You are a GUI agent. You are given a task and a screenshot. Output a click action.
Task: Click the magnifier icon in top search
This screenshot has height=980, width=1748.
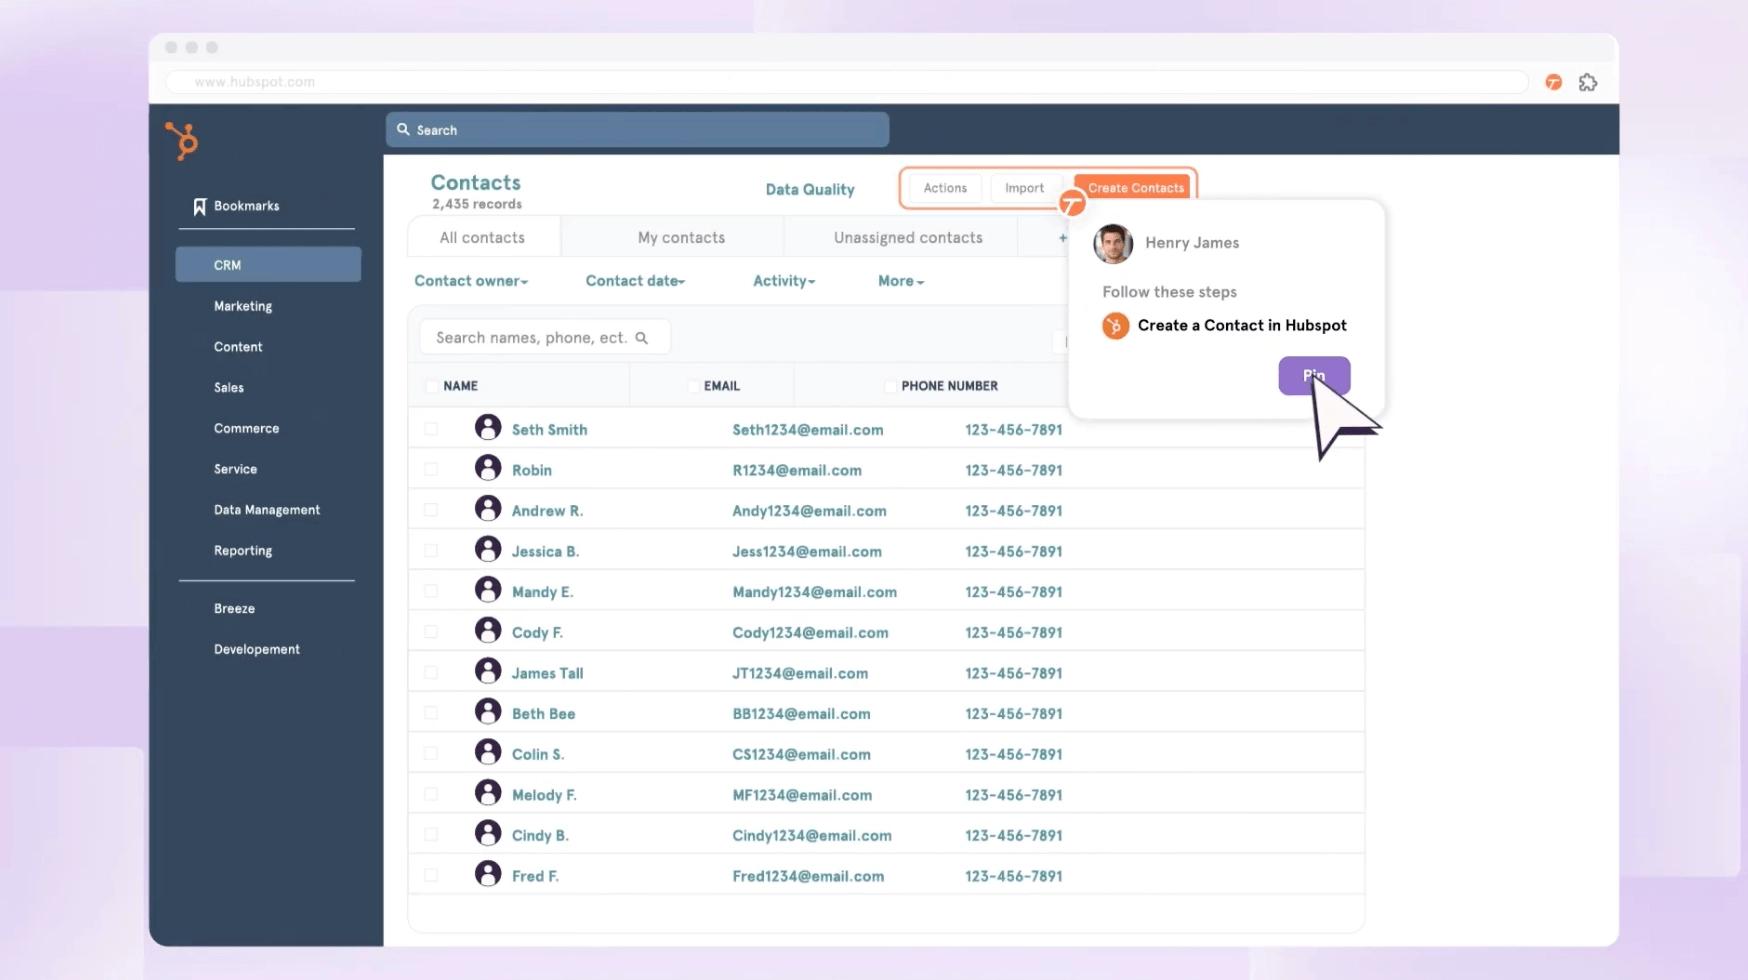tap(403, 129)
